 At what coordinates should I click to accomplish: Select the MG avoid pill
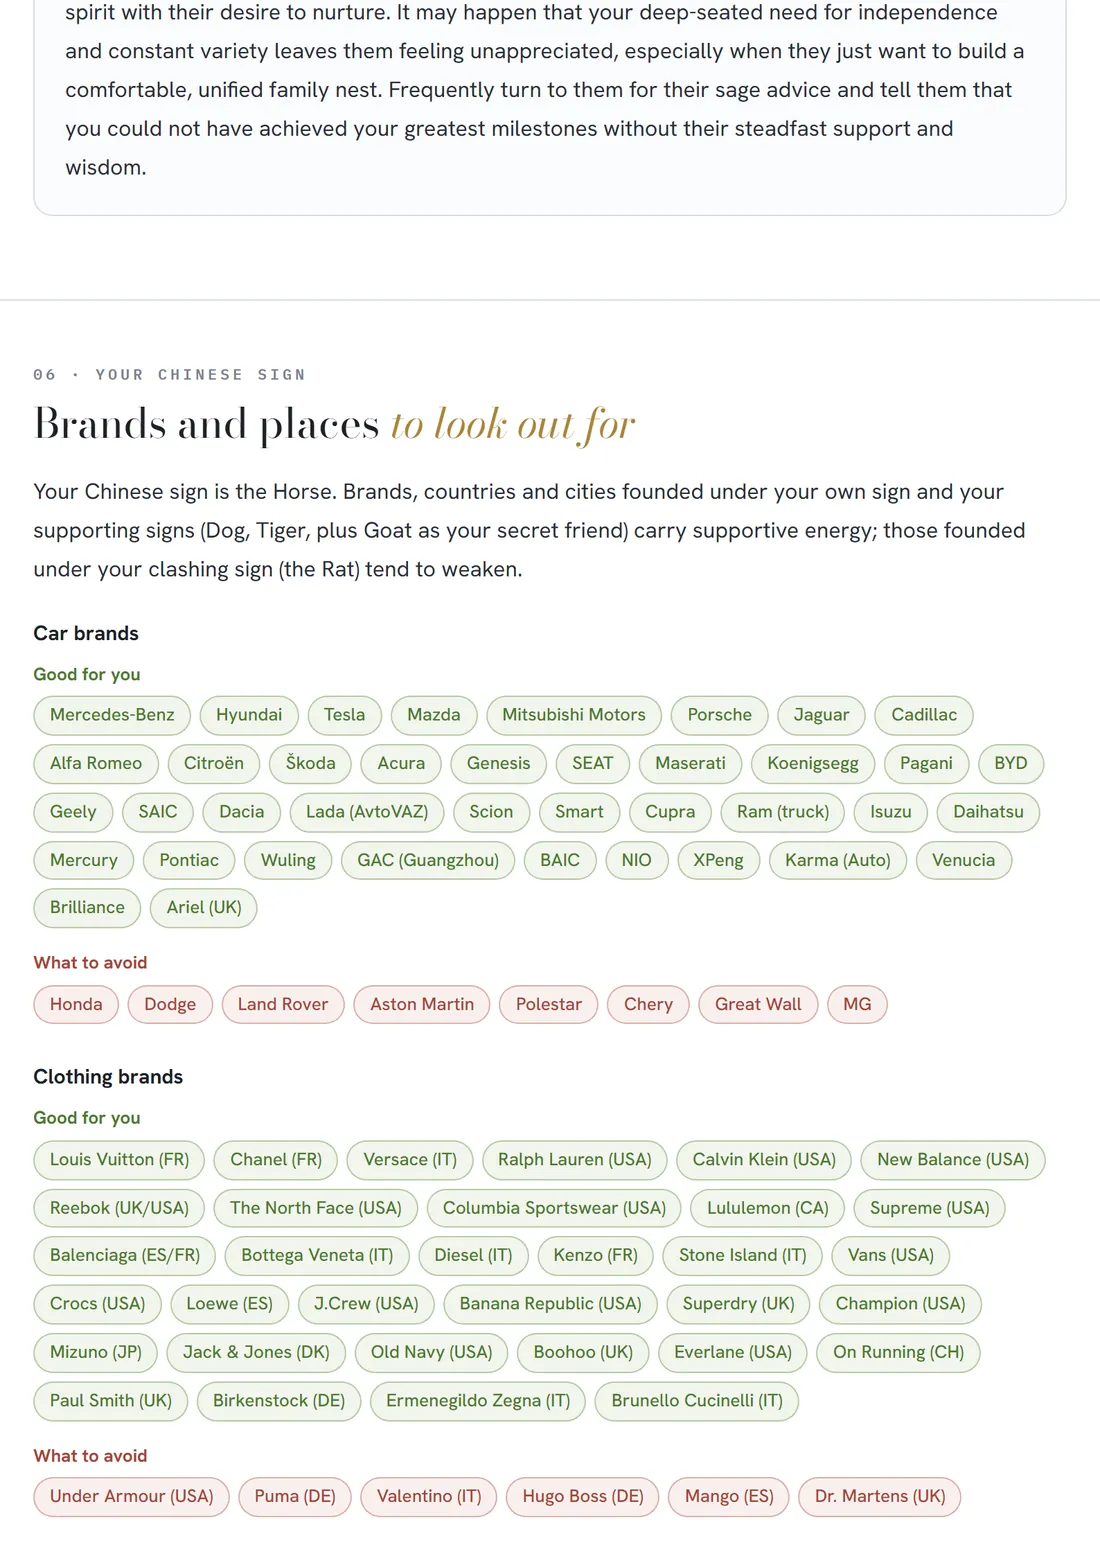[x=857, y=1004]
